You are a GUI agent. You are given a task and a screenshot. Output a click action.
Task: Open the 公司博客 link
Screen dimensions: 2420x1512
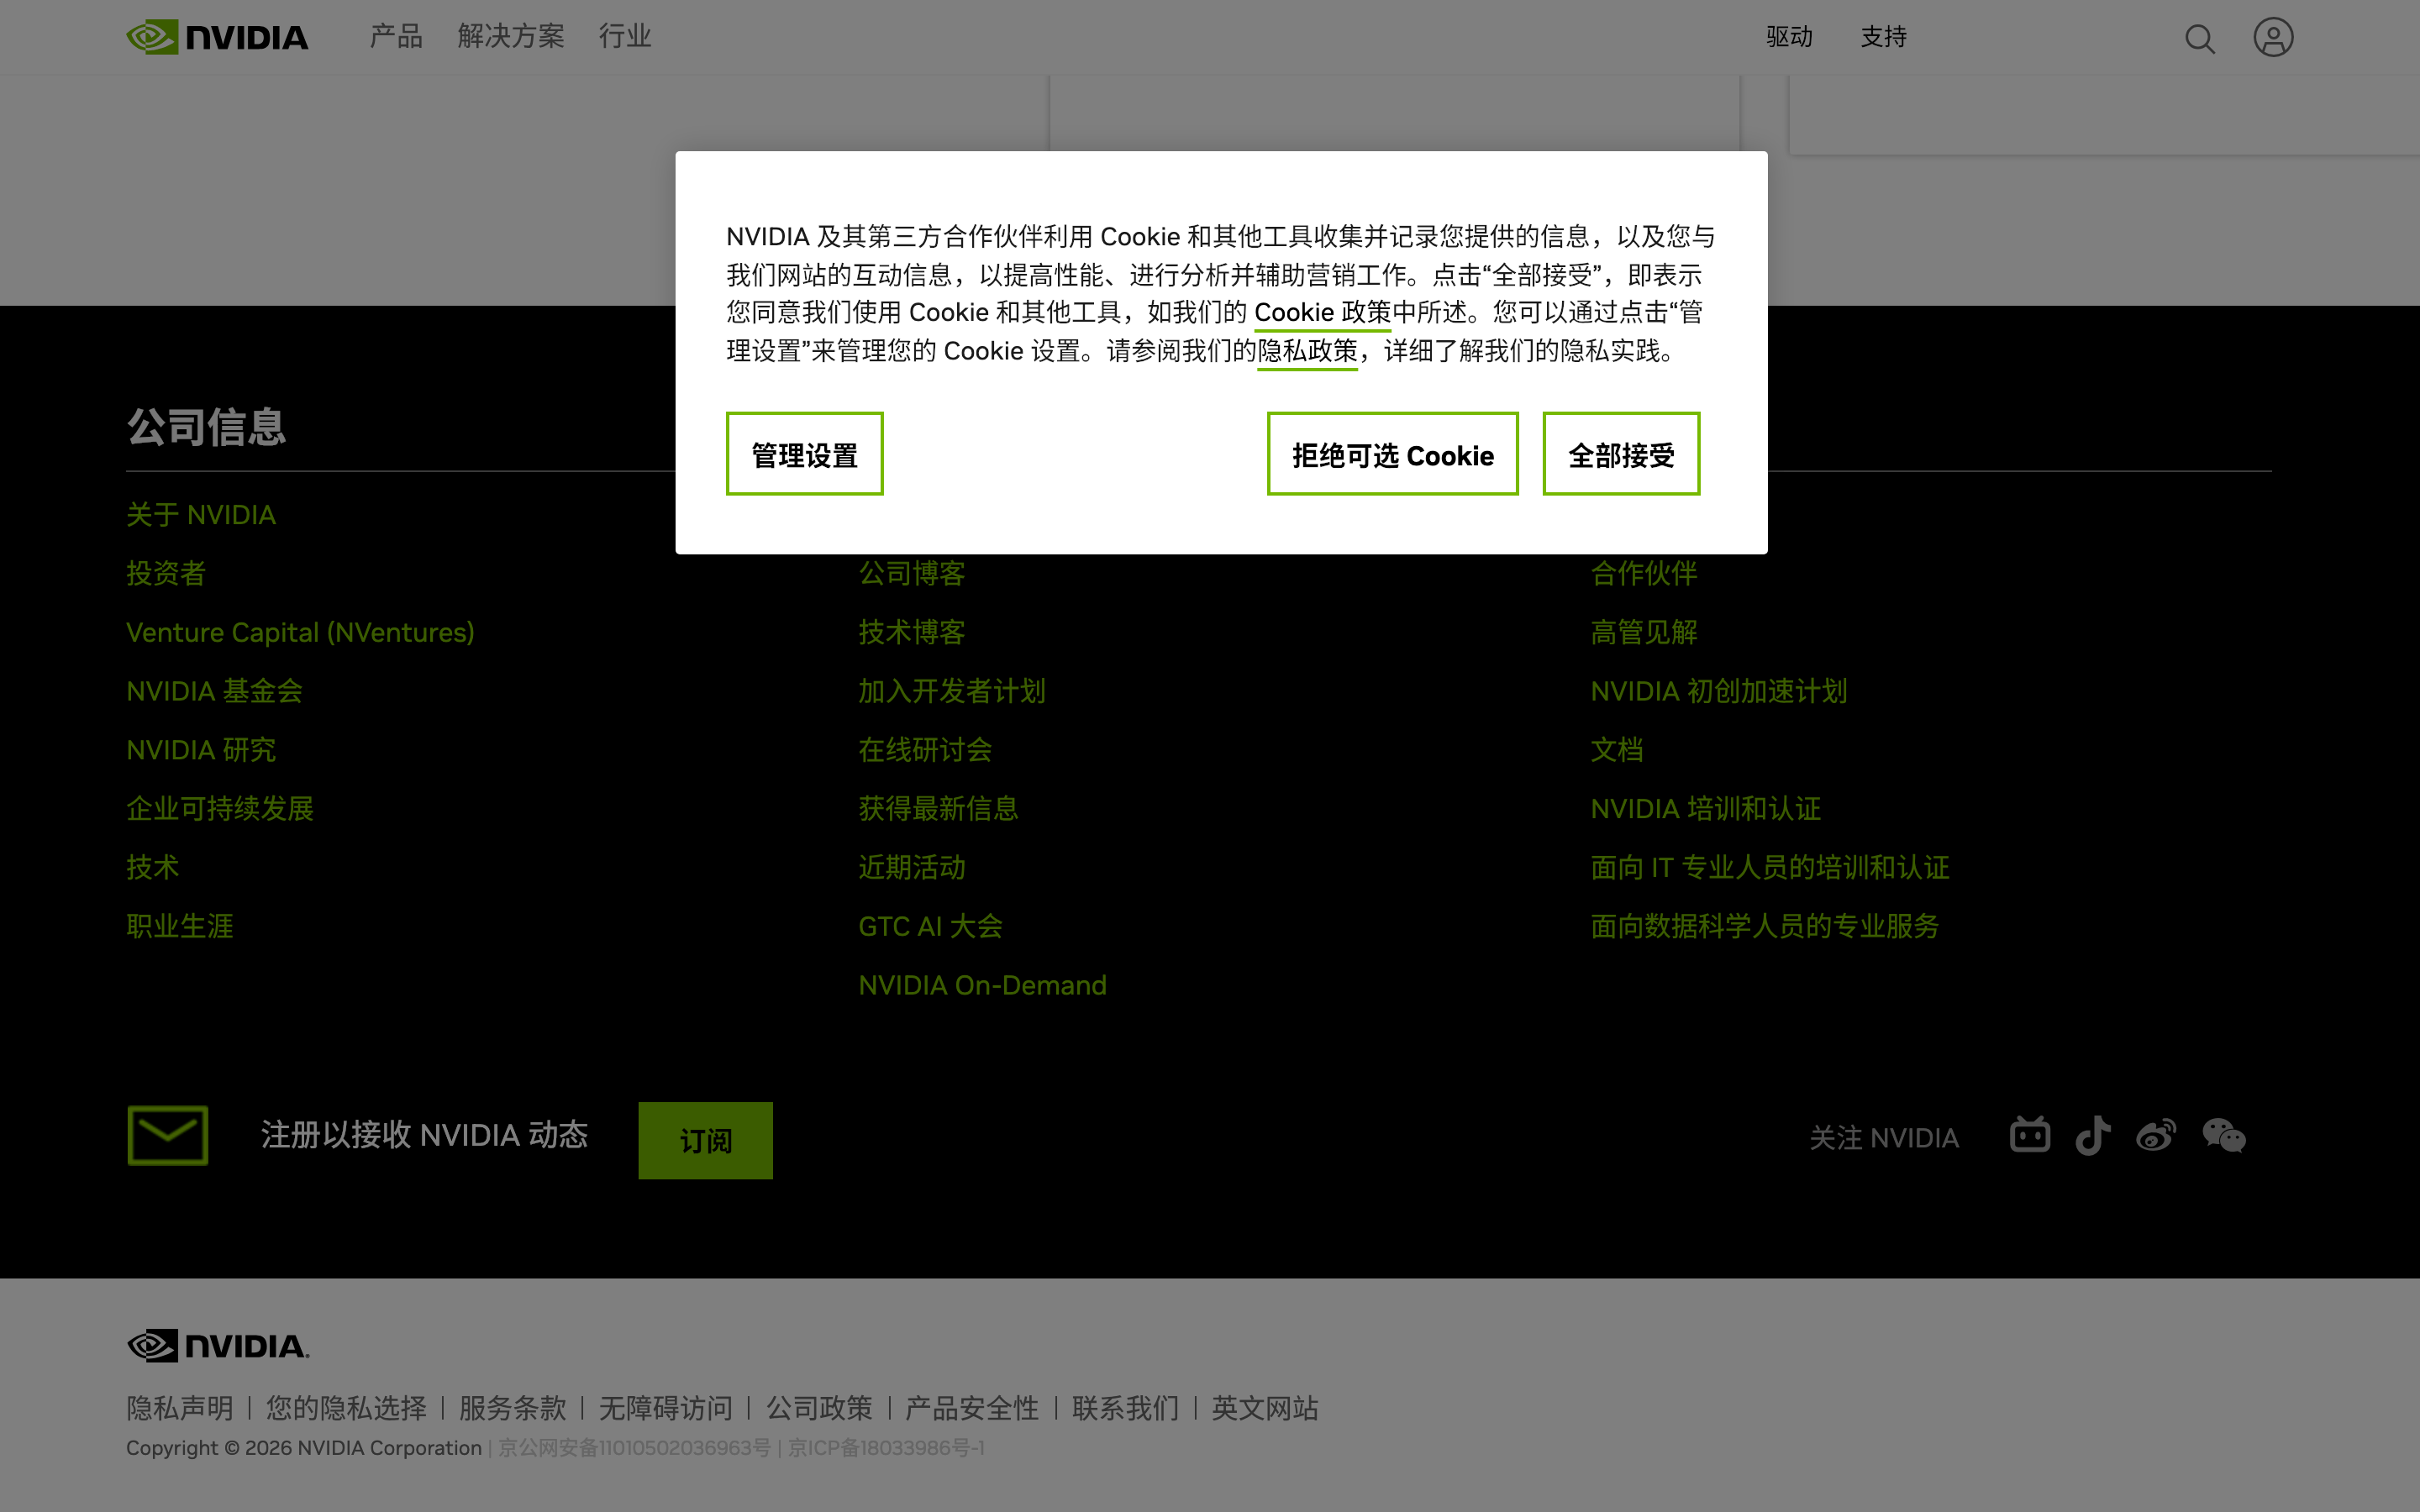[912, 574]
